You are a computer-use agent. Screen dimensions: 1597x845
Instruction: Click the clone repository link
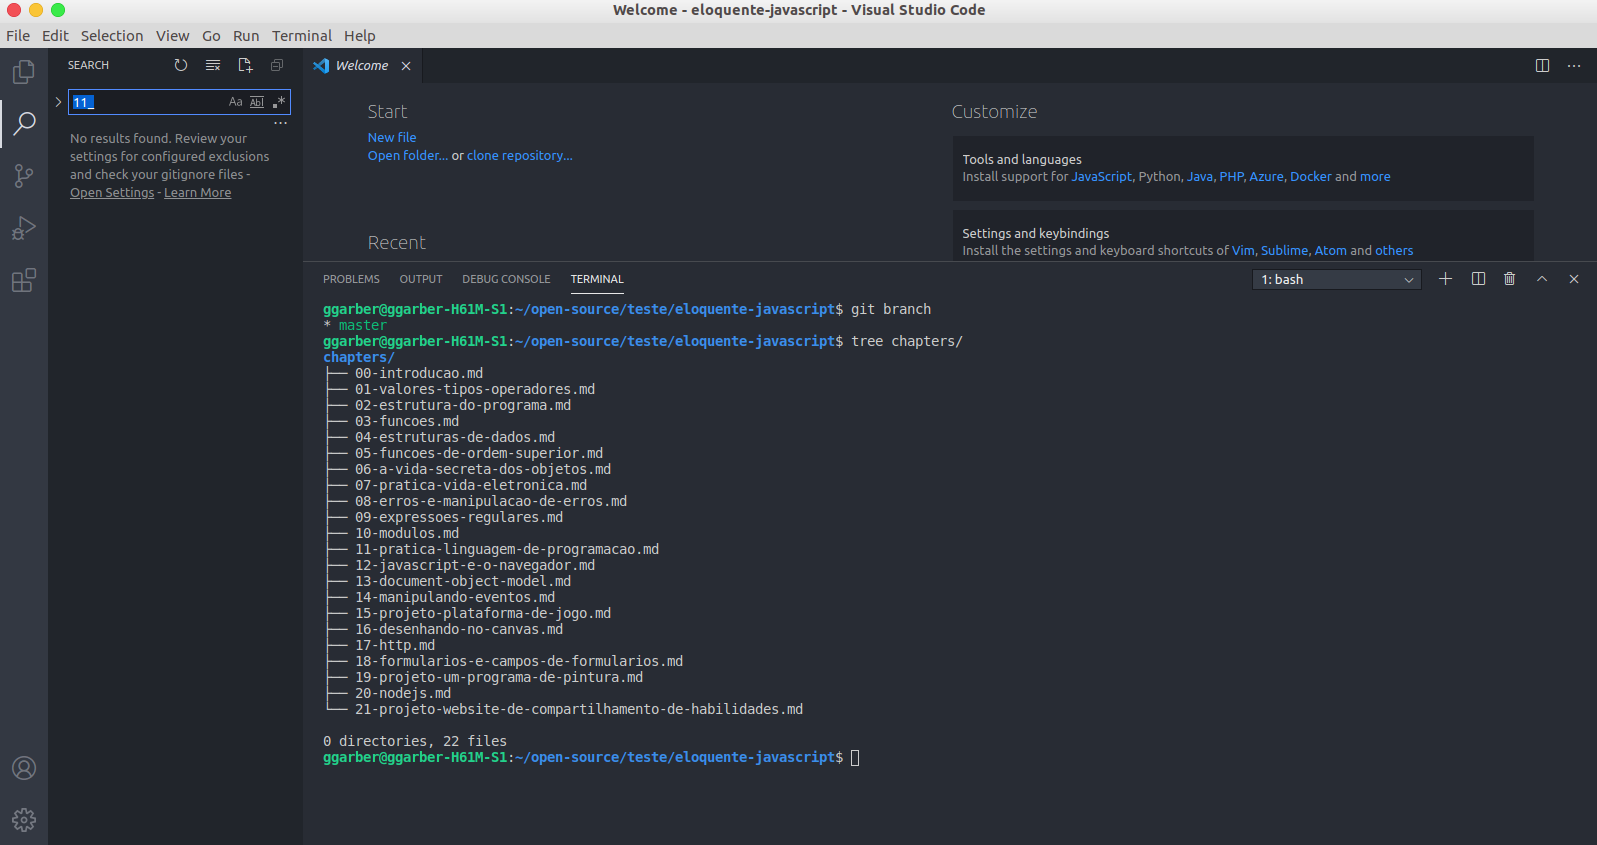coord(520,156)
